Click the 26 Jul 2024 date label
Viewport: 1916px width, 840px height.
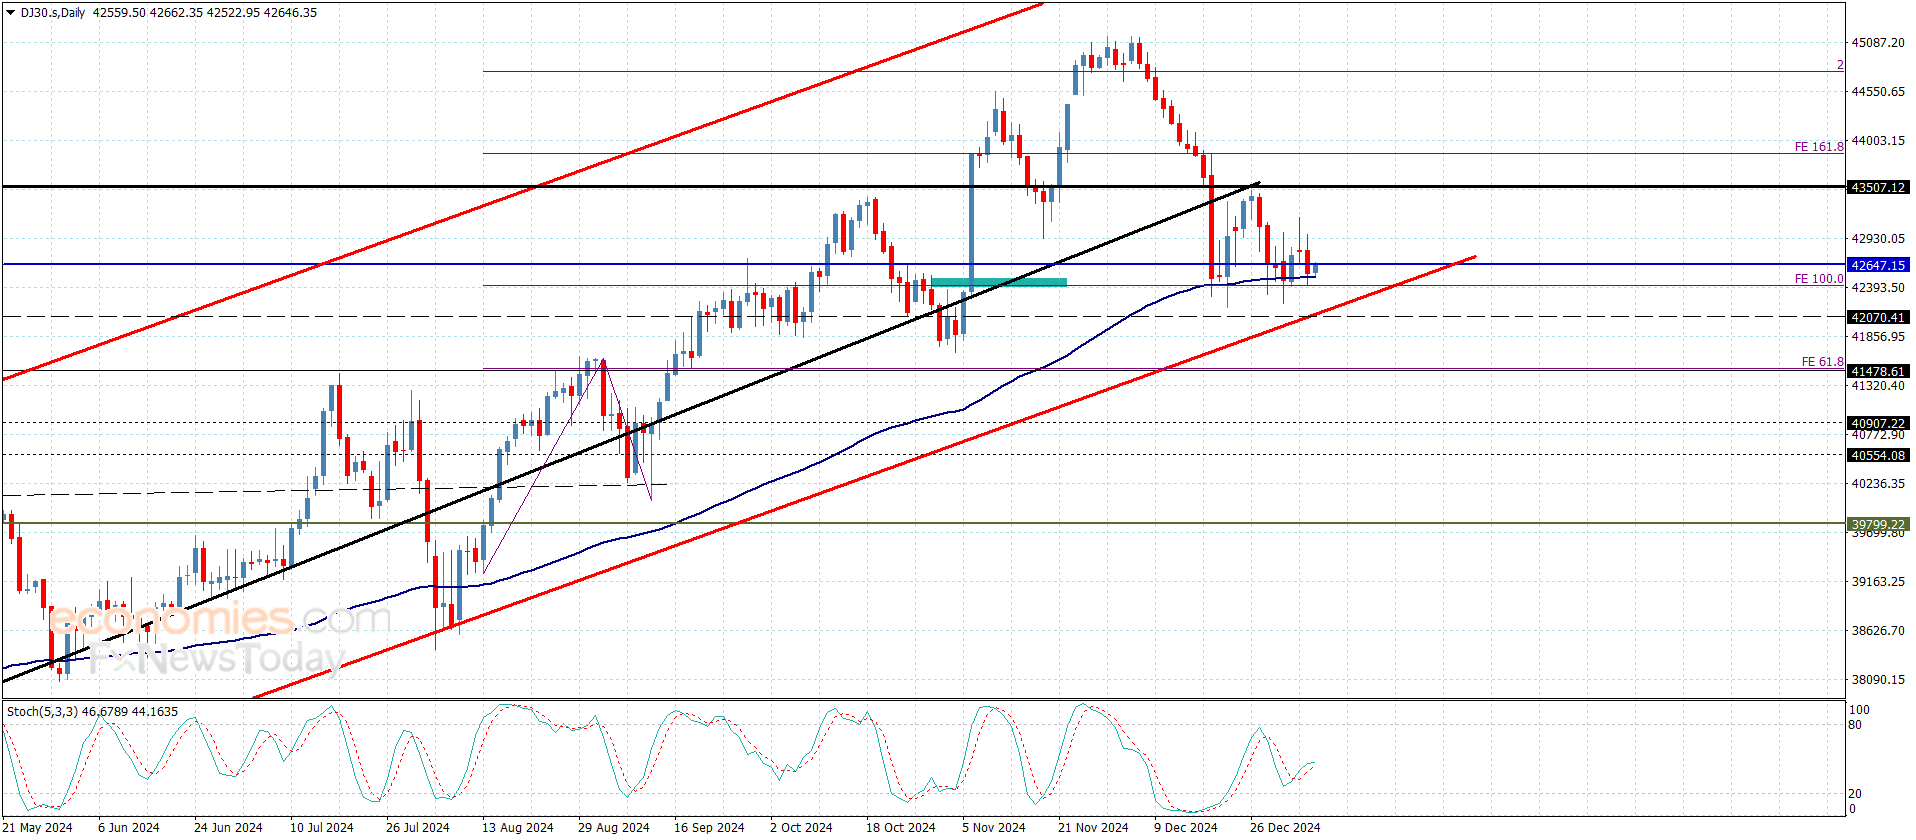tap(418, 828)
